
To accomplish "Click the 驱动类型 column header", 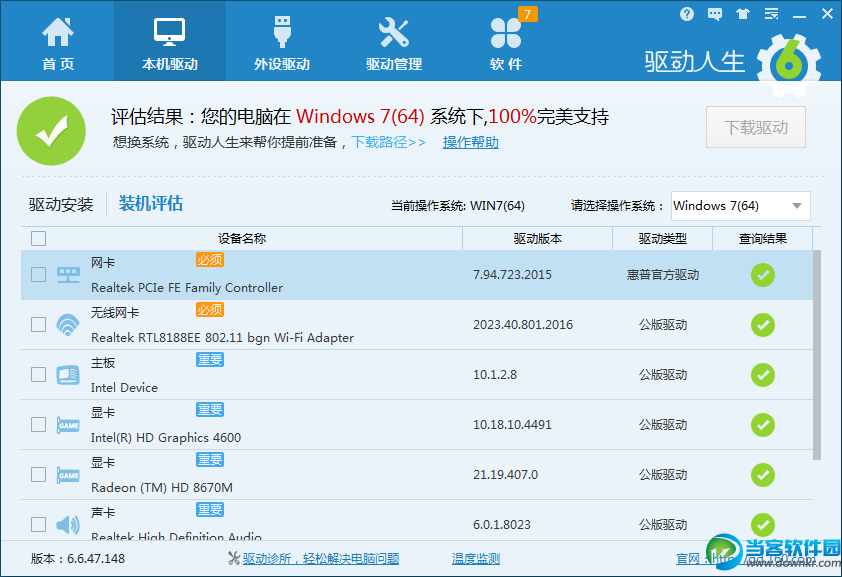I will coord(662,238).
